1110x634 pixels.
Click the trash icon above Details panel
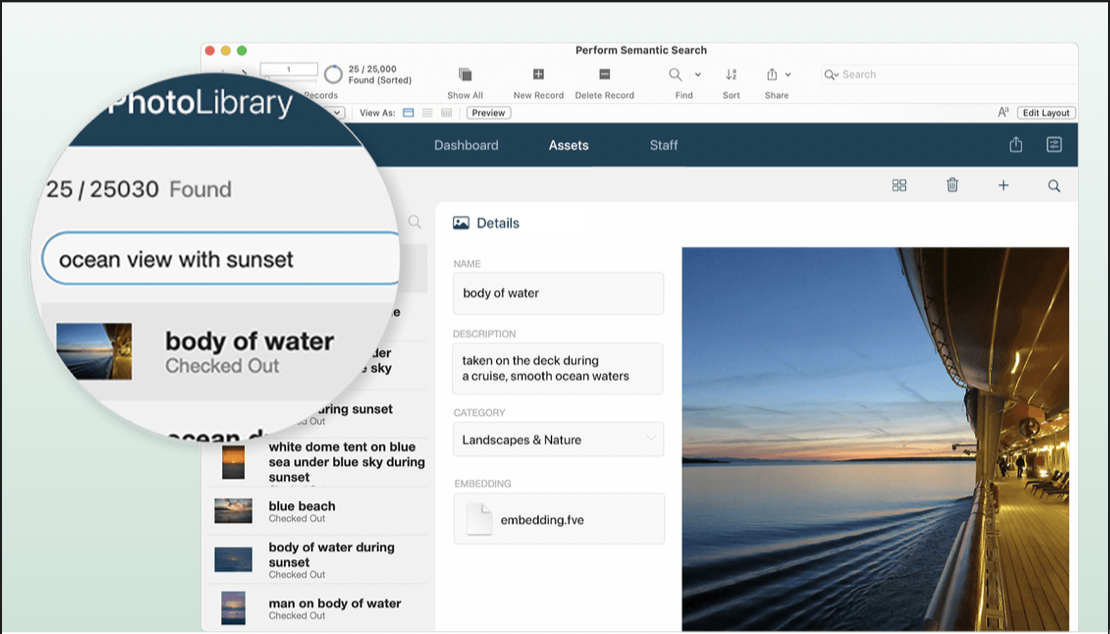[x=952, y=185]
